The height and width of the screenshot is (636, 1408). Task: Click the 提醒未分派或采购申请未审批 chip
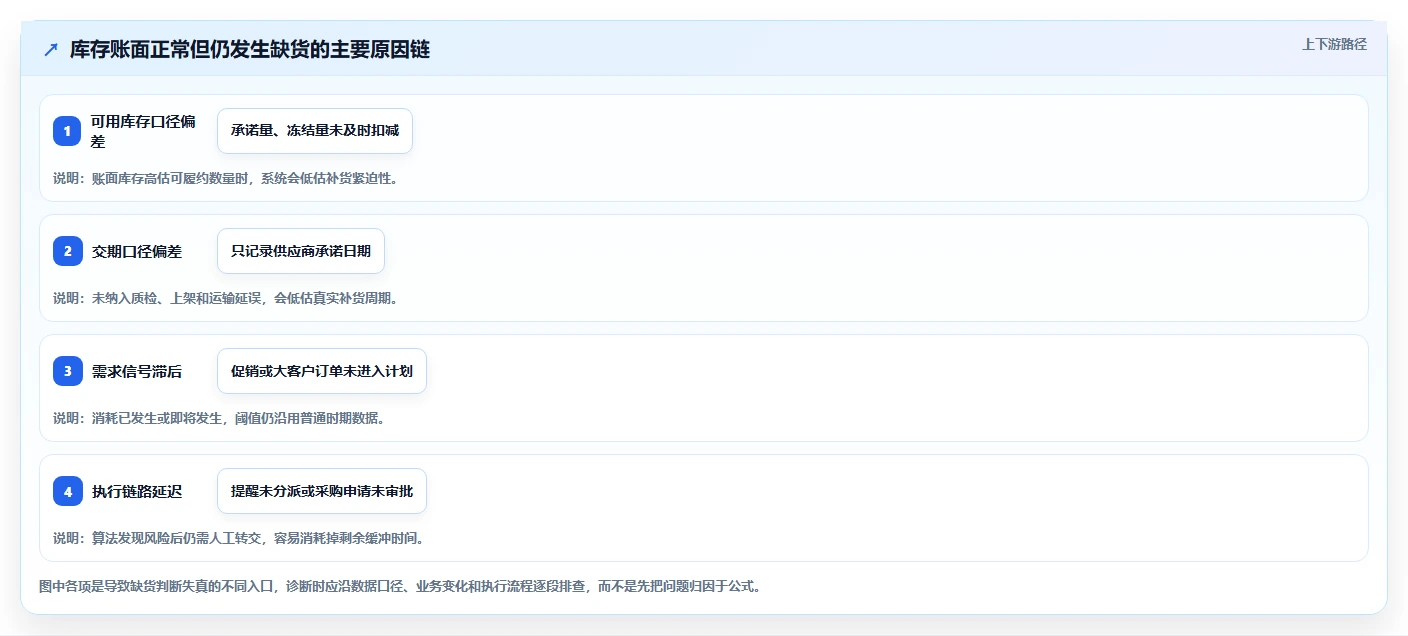click(322, 491)
